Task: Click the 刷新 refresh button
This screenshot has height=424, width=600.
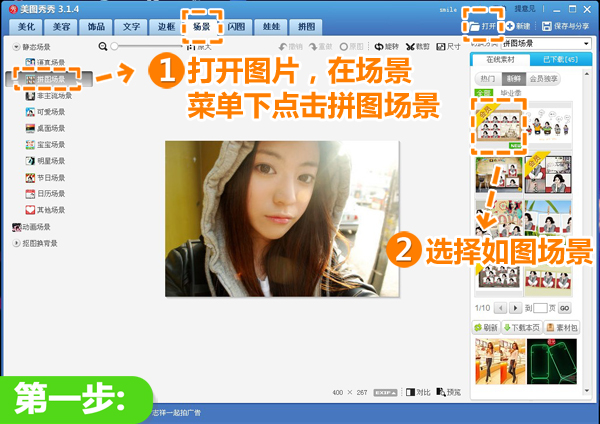Action: 486,328
